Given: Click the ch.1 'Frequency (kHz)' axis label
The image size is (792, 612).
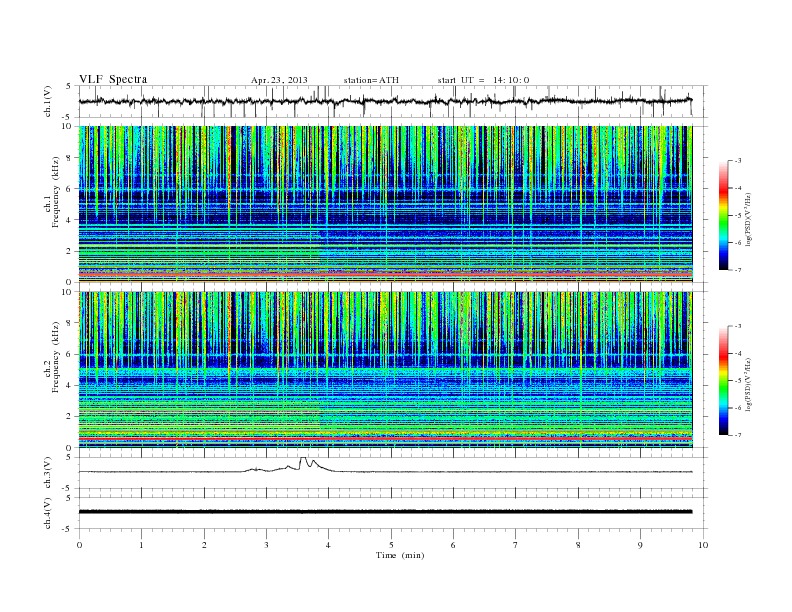Looking at the screenshot, I should pos(55,192).
